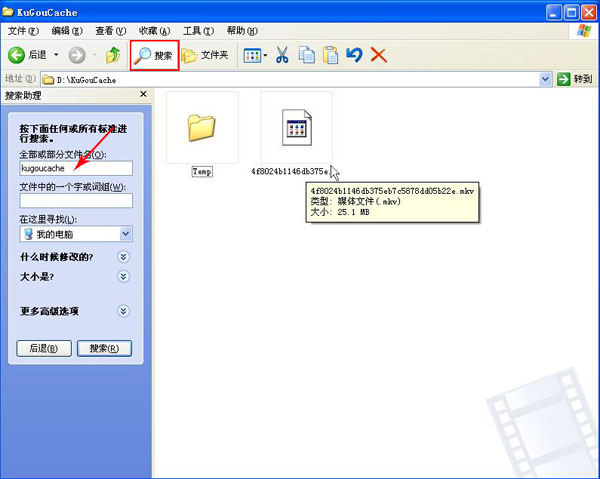
Task: Minimize the KuGouCache window
Action: (553, 13)
